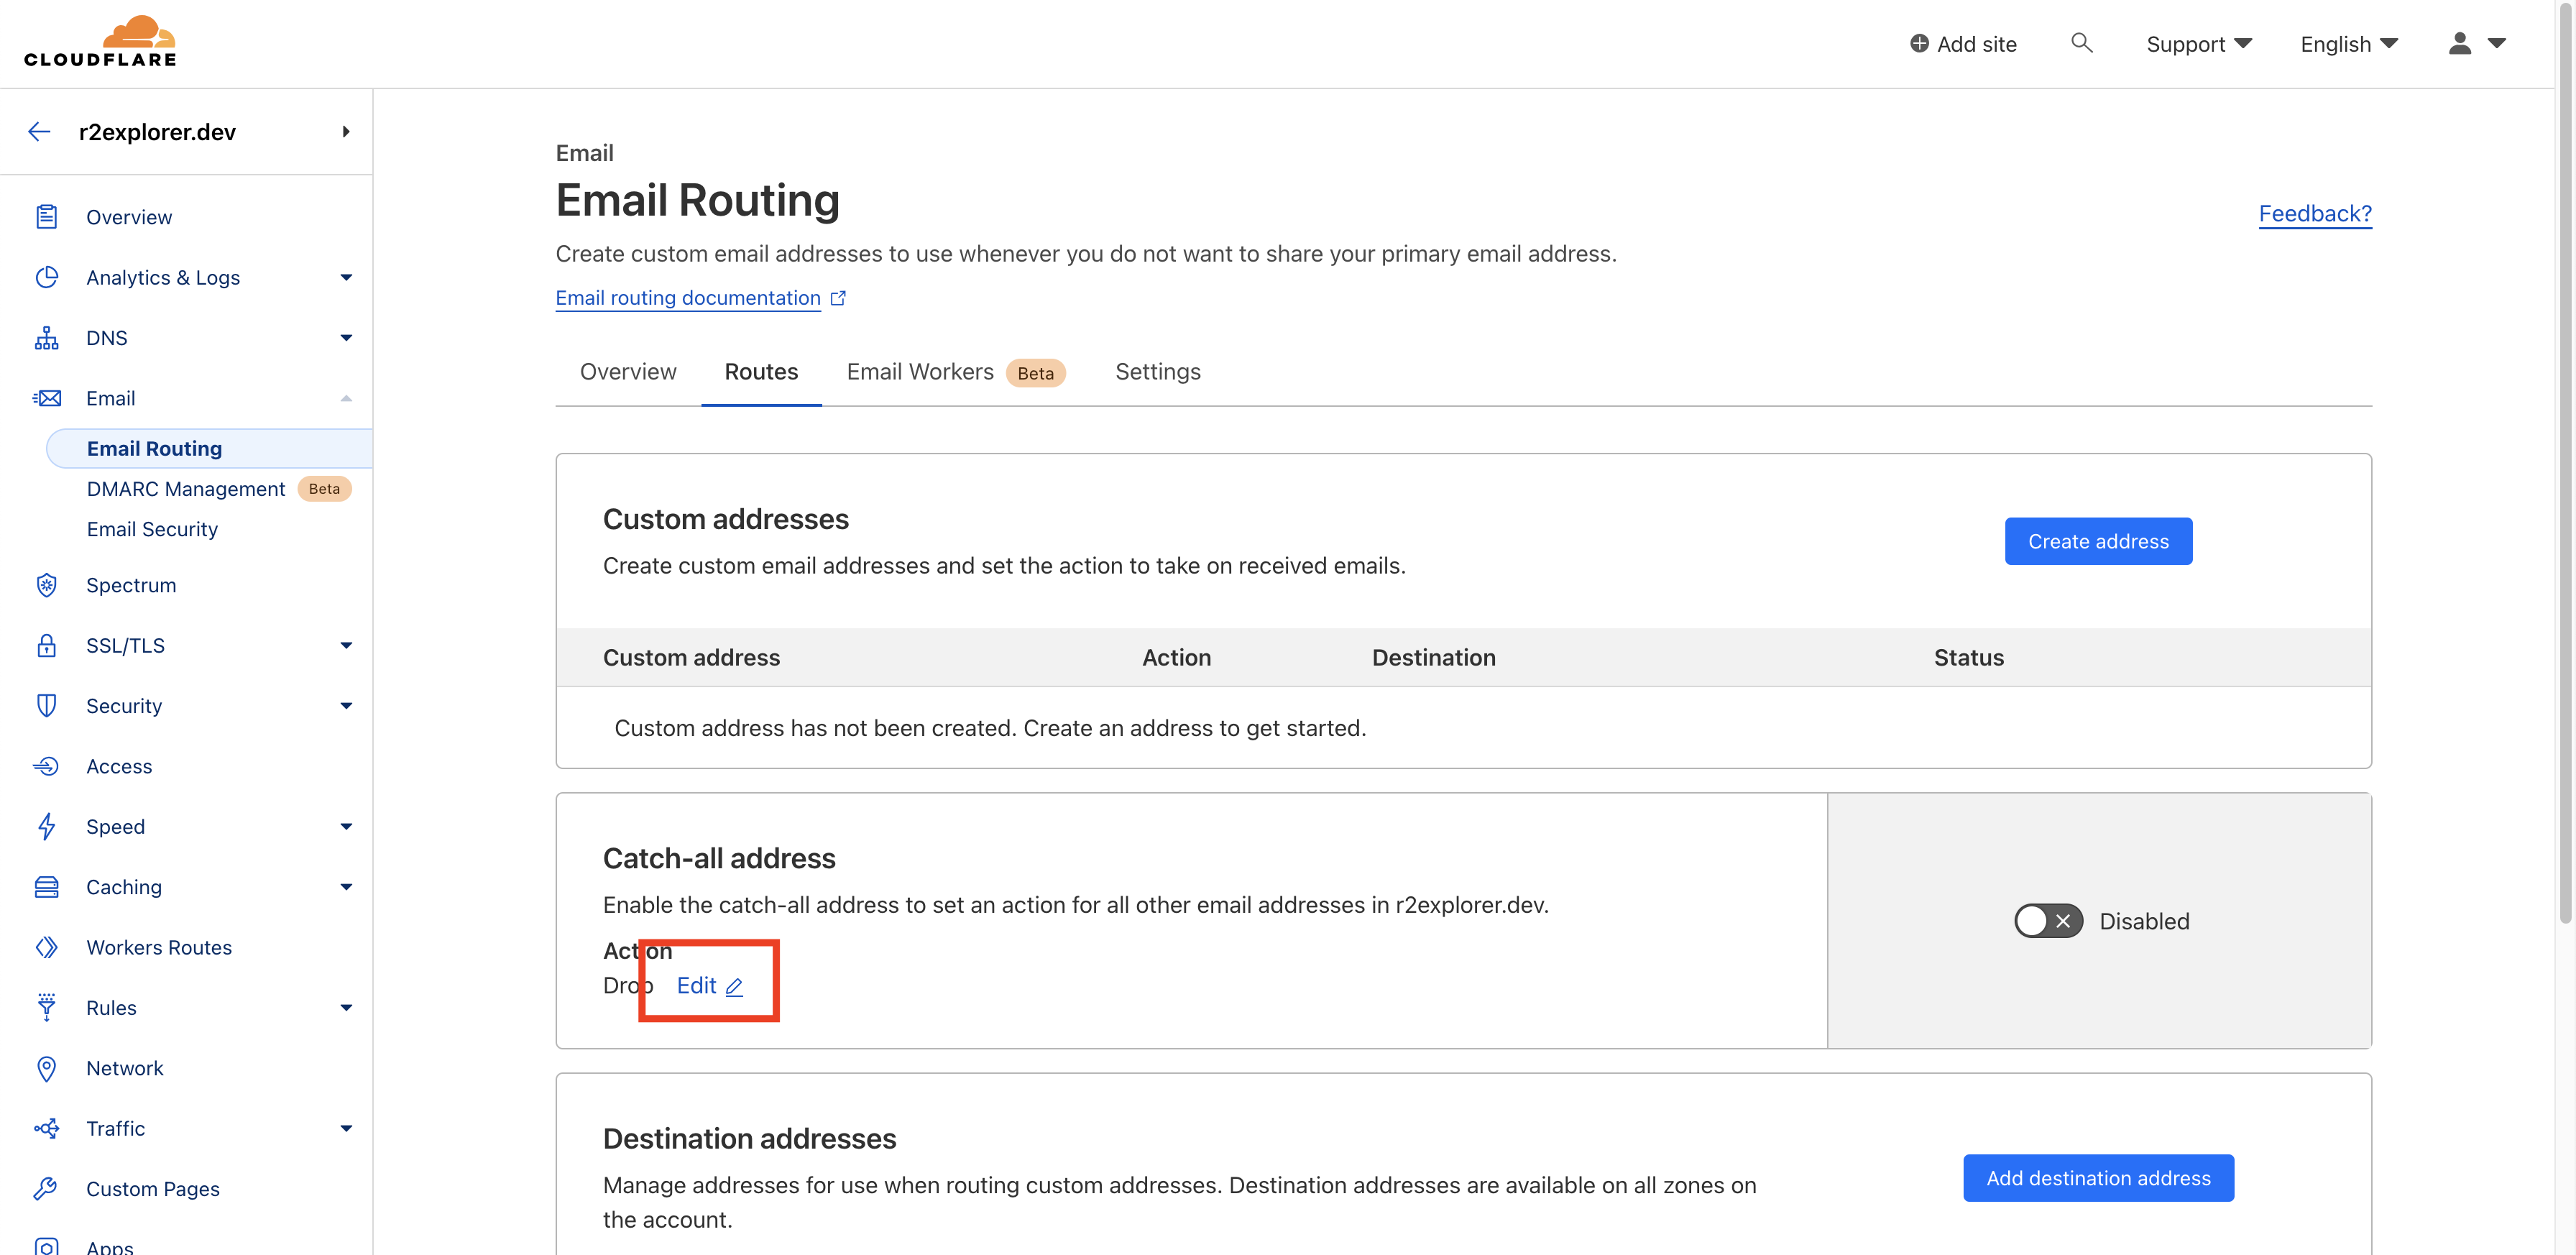Click the Cloudflare logo

pos(100,42)
